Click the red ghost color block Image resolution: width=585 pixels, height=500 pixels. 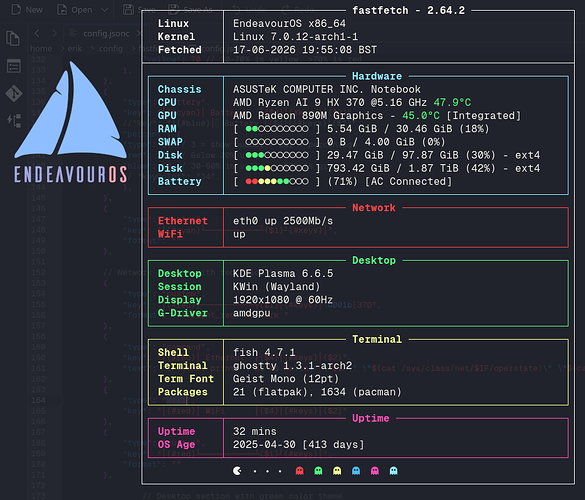(x=299, y=471)
